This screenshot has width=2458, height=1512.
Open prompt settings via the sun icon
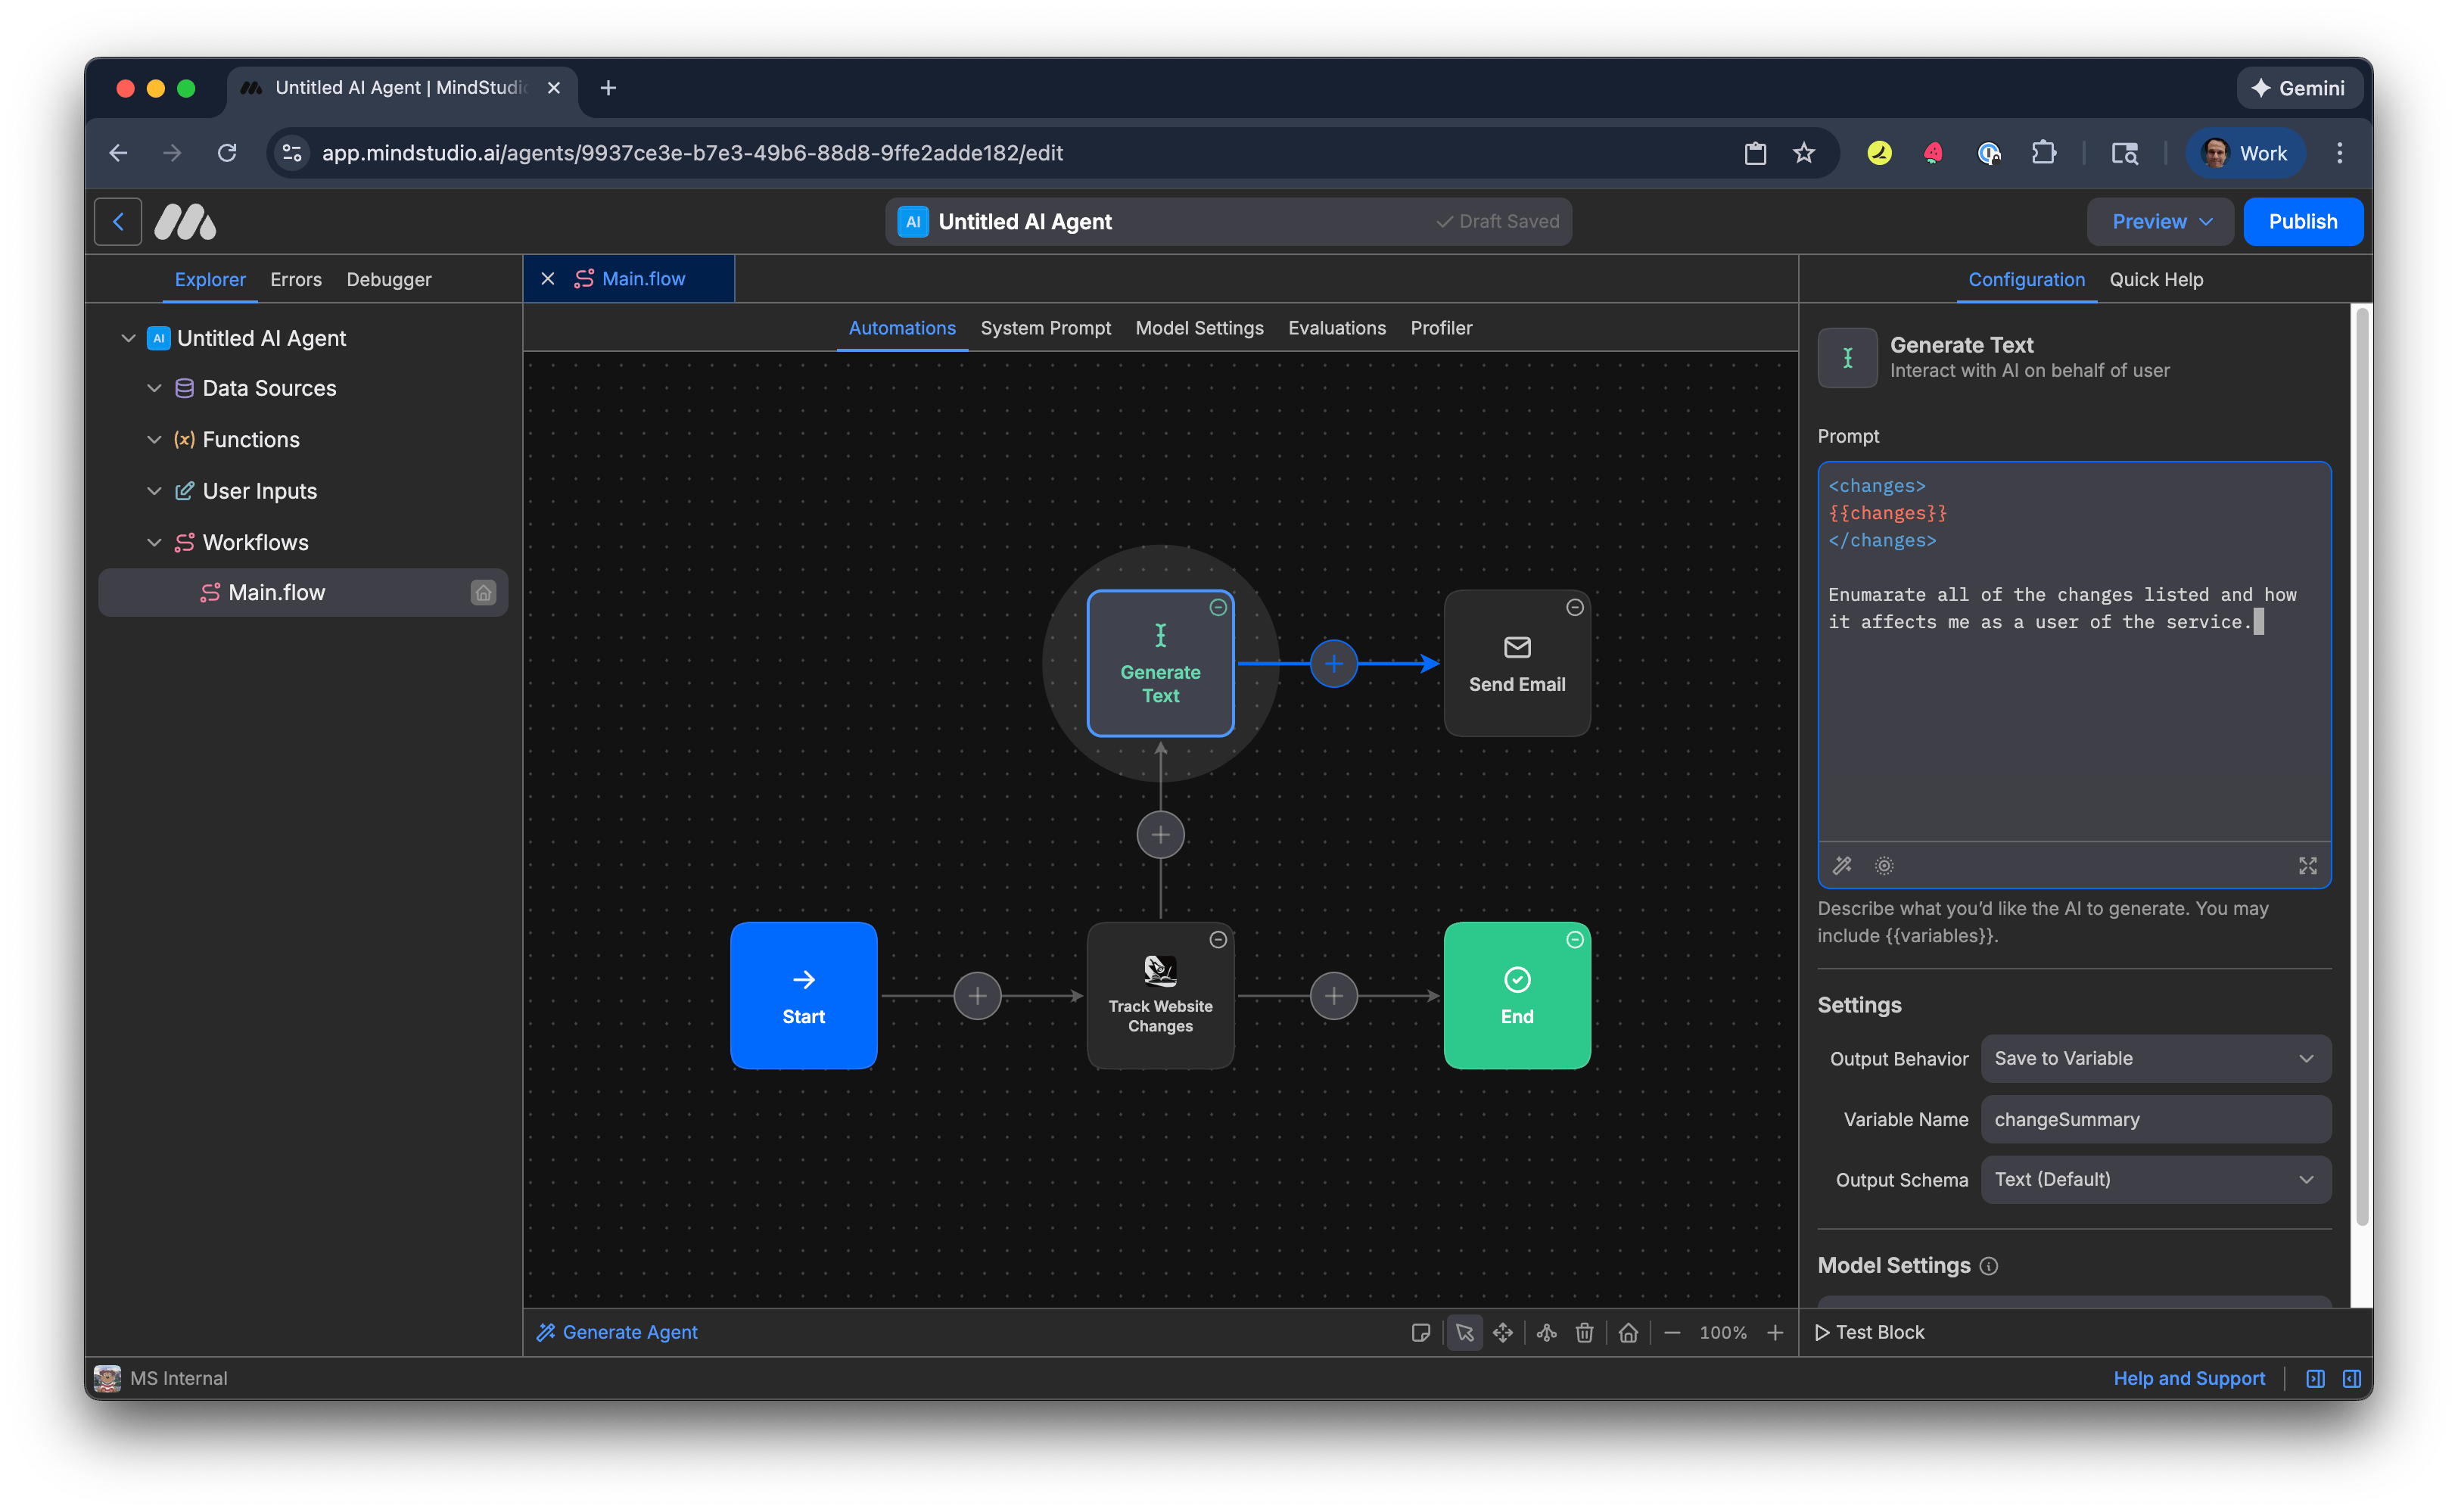point(1884,865)
